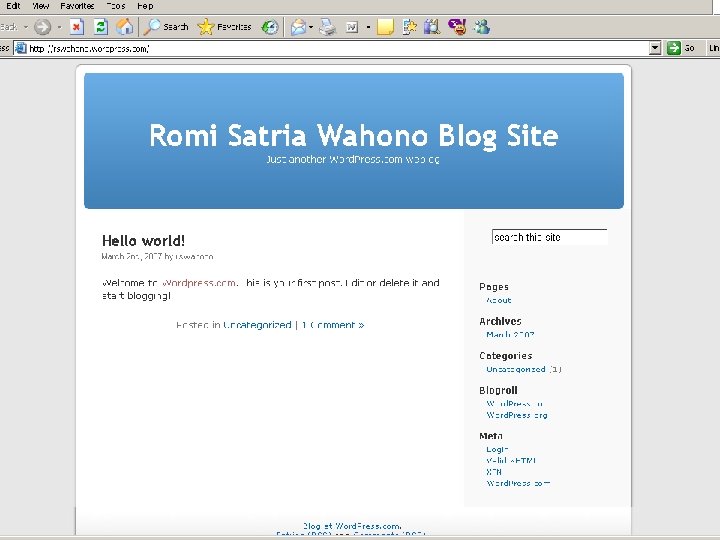Image resolution: width=720 pixels, height=540 pixels.
Task: Launch Yahoo Messenger toolbar icon
Action: point(457,27)
